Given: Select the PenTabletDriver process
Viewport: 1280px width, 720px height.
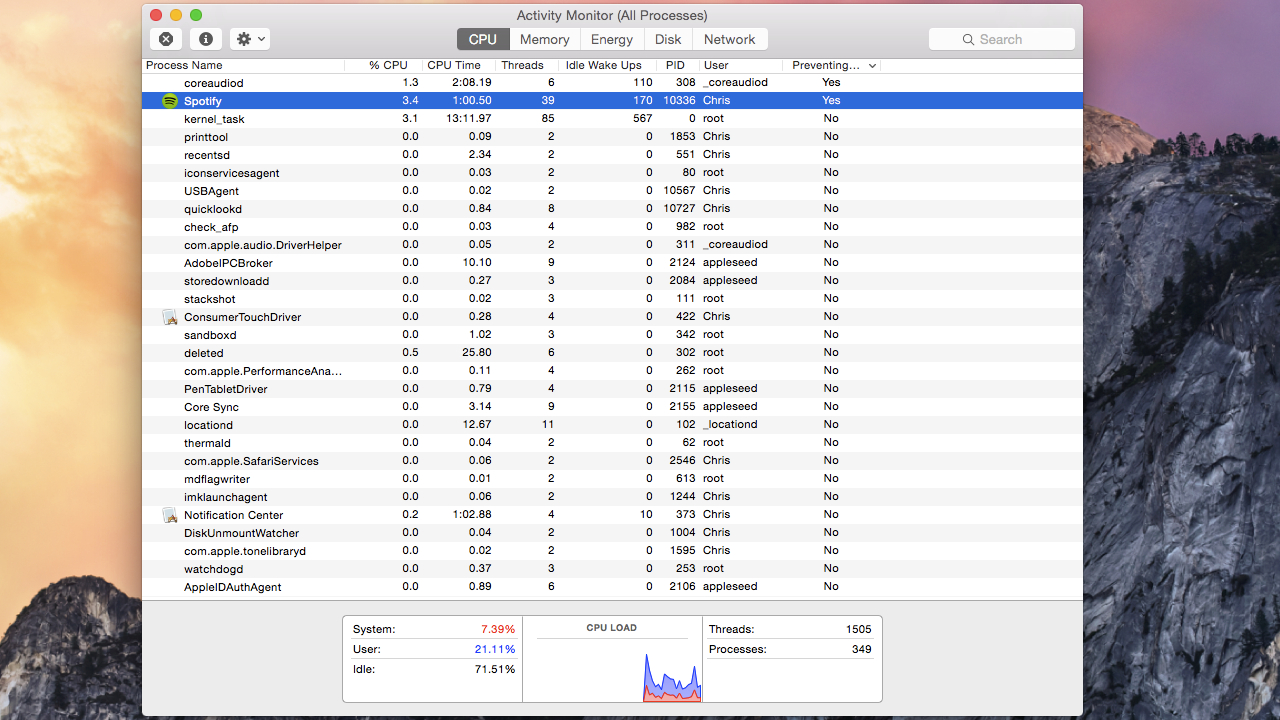Looking at the screenshot, I should 226,389.
